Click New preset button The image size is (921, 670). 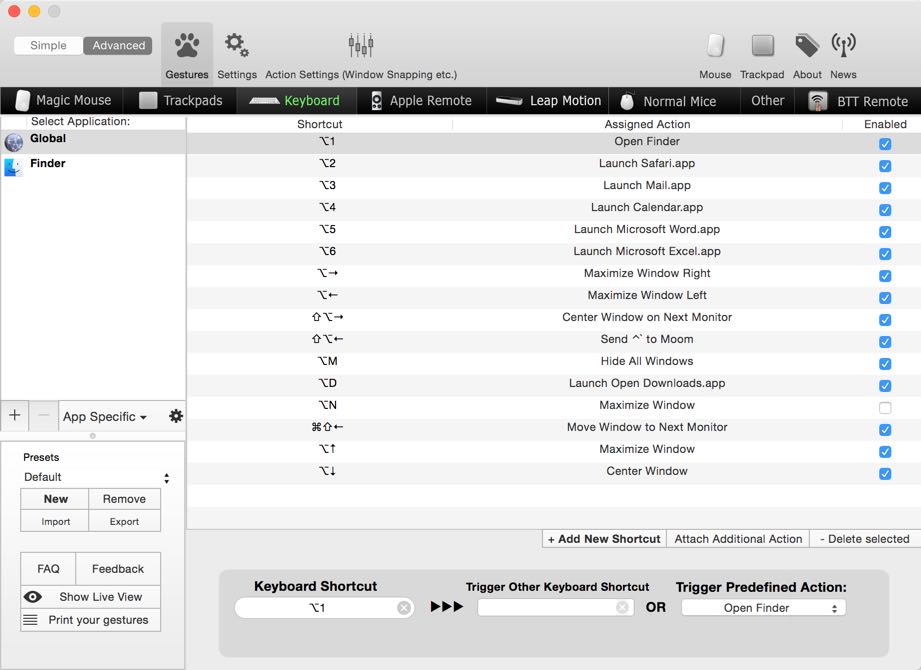[x=55, y=499]
